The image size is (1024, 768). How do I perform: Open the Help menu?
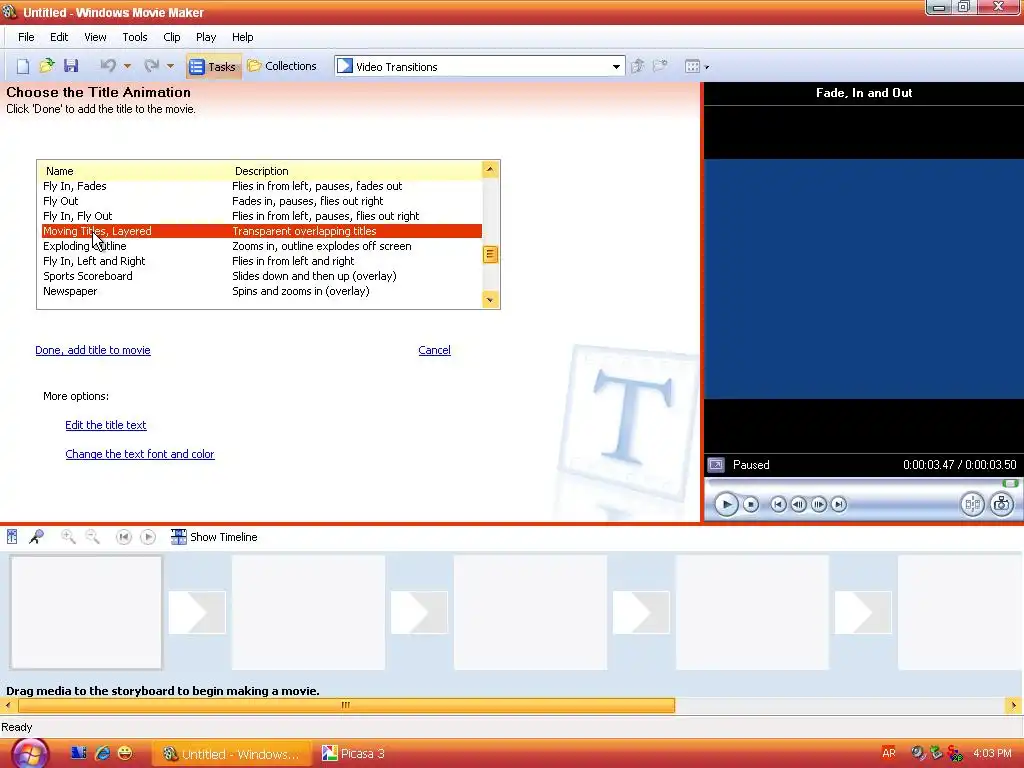point(242,37)
